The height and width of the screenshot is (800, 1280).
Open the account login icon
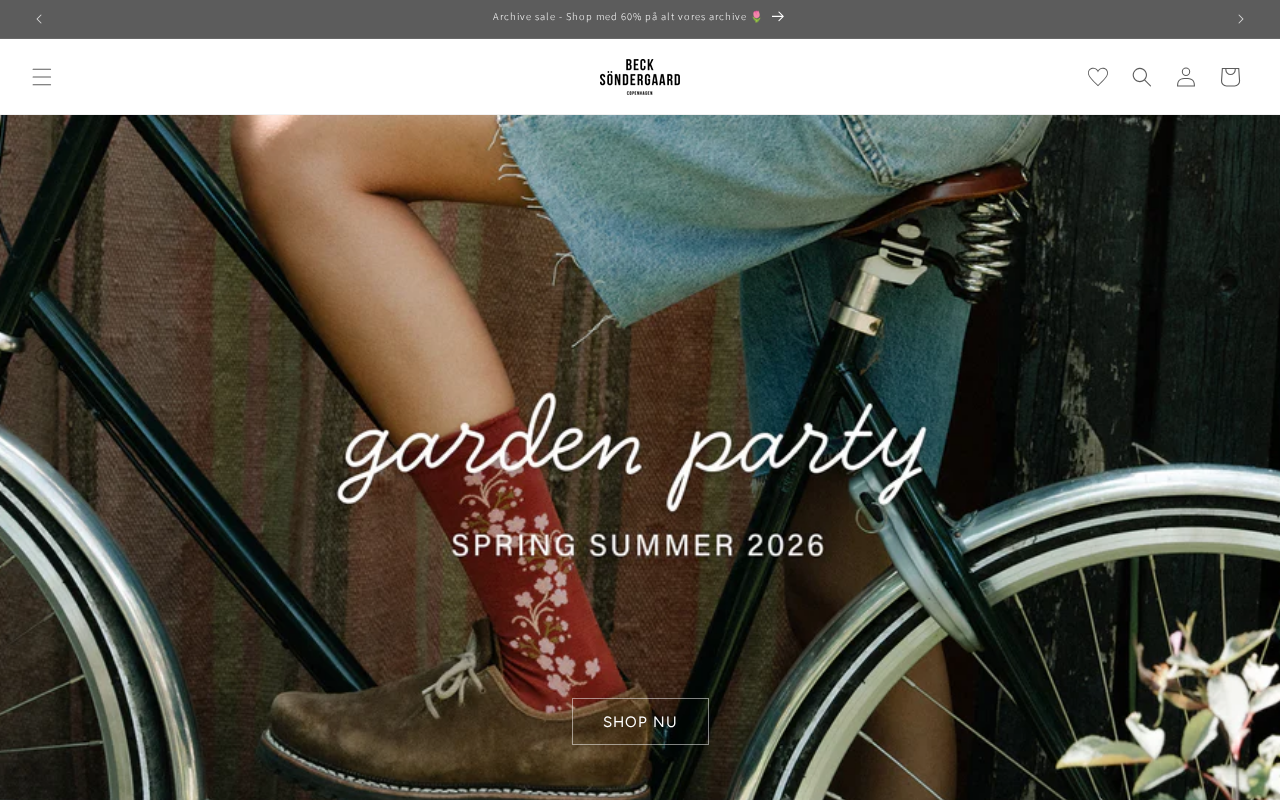1186,77
